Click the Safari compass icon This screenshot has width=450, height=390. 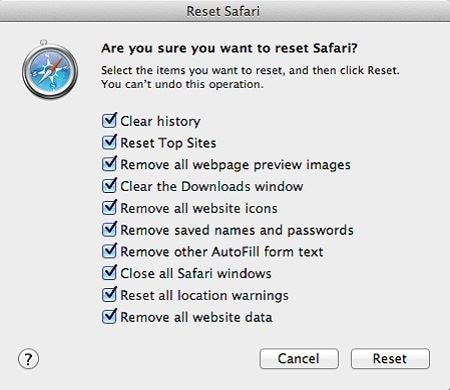point(50,70)
